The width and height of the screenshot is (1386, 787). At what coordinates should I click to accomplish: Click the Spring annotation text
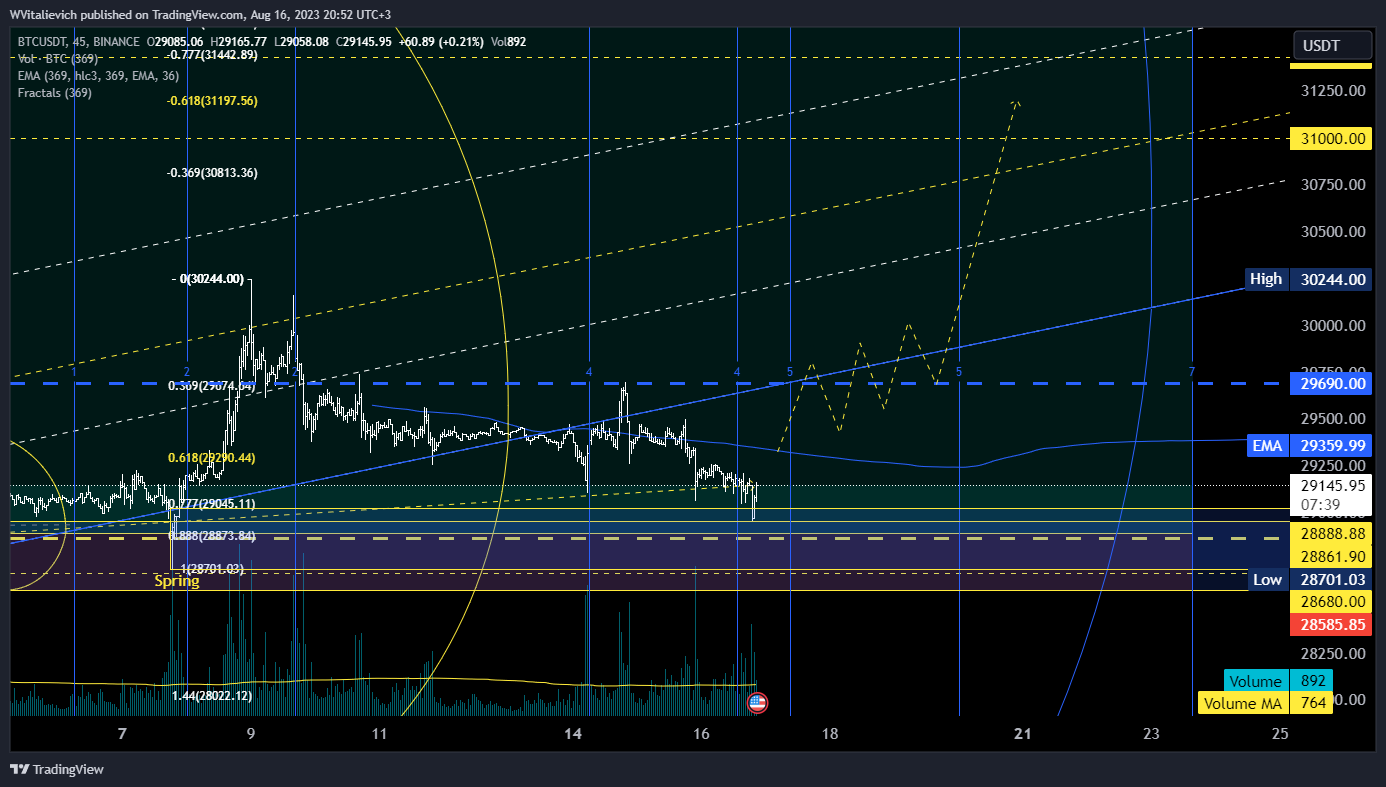pyautogui.click(x=176, y=581)
